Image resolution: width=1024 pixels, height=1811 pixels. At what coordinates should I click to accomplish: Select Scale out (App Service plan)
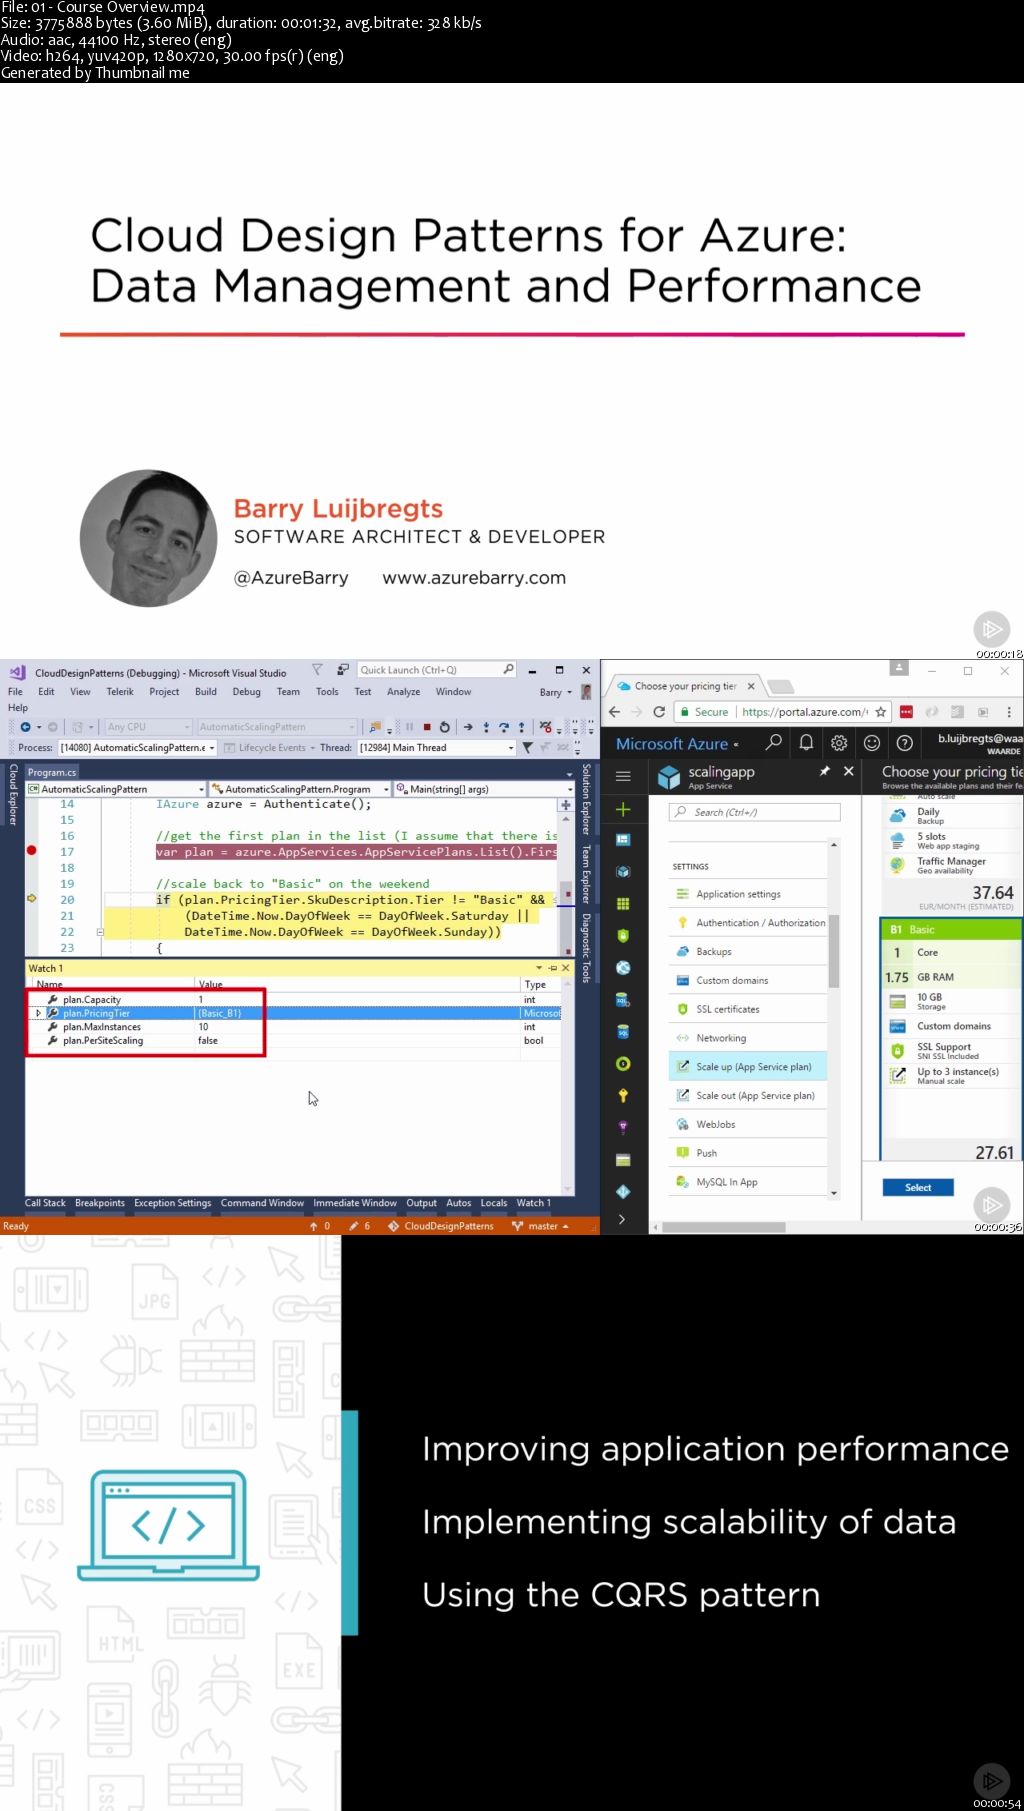coord(748,1096)
